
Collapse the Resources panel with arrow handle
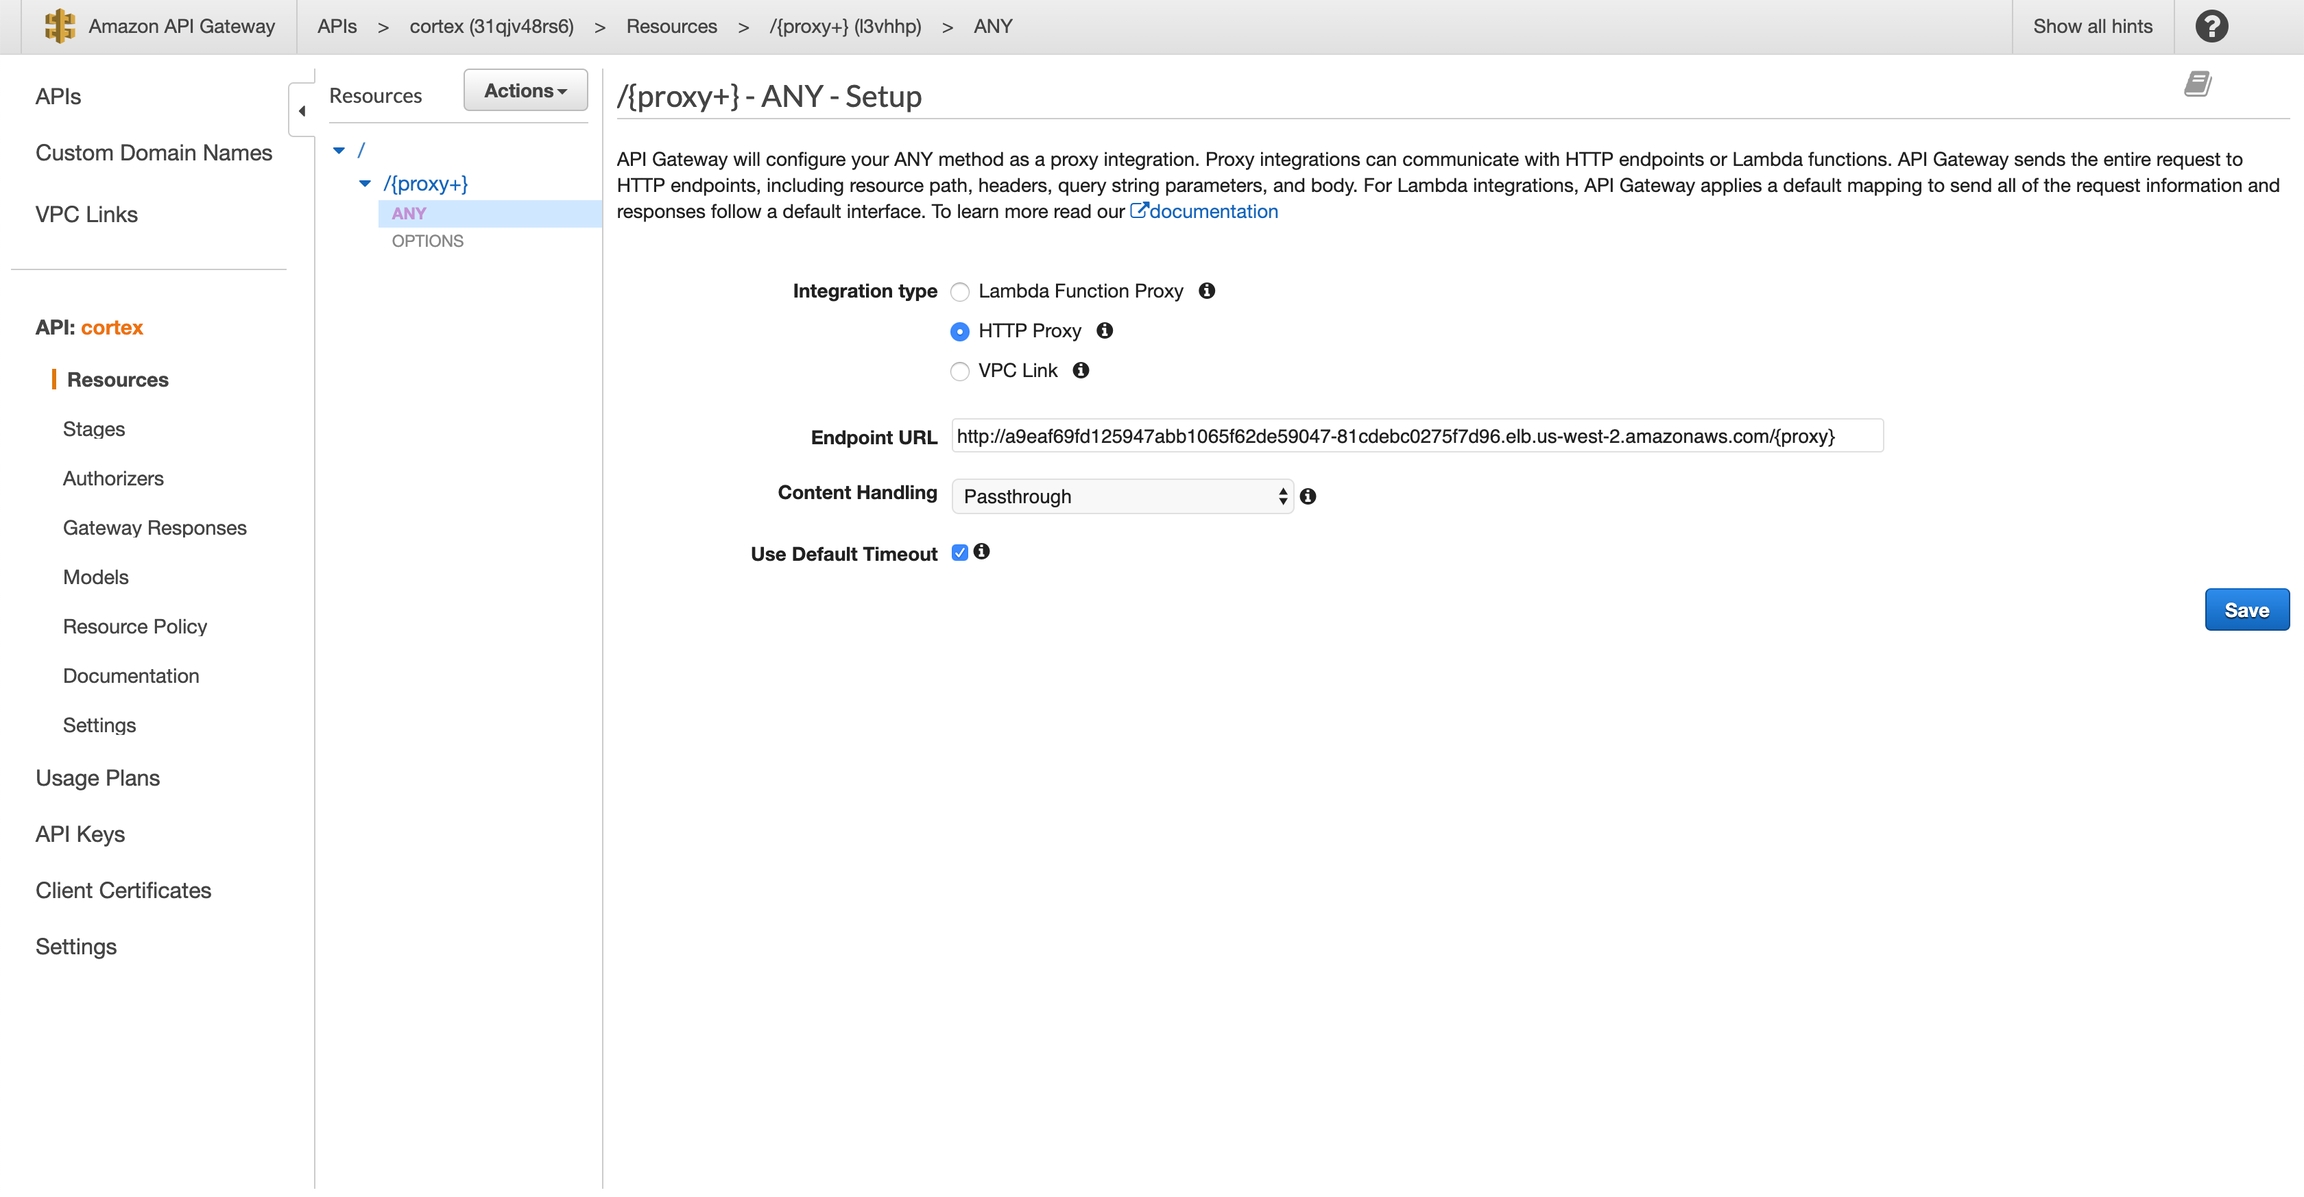[302, 110]
